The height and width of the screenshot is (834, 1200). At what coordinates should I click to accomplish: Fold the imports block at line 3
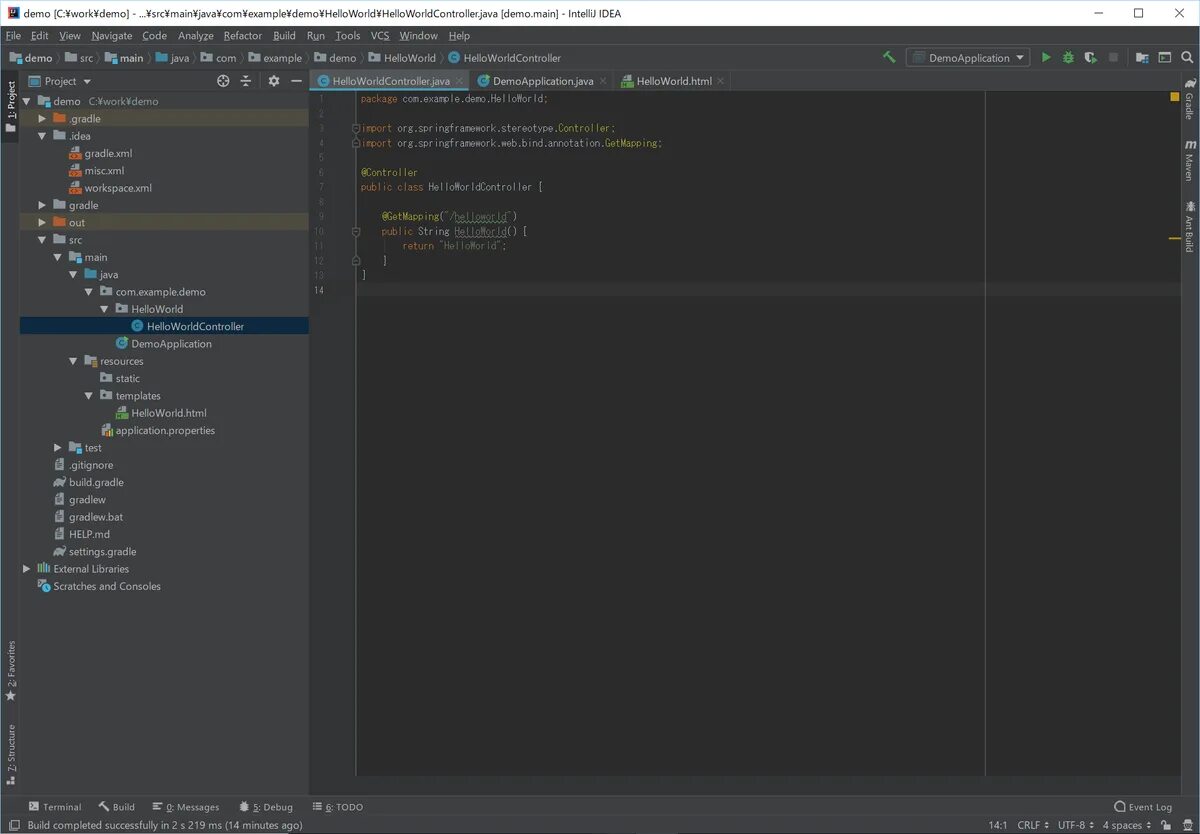(x=356, y=128)
